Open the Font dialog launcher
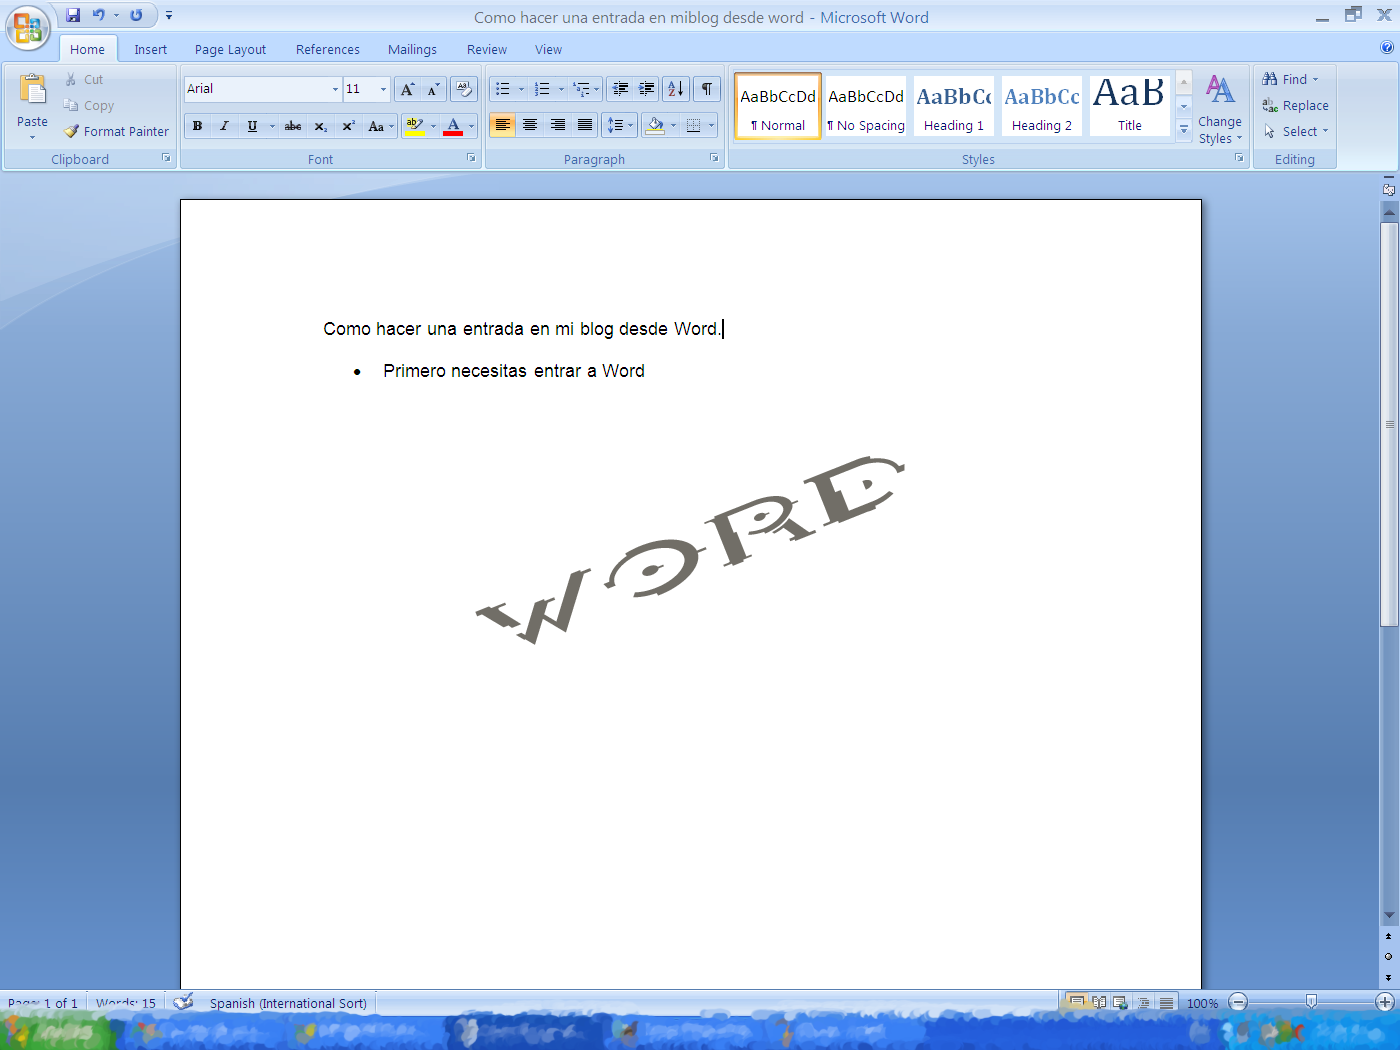 pos(471,158)
